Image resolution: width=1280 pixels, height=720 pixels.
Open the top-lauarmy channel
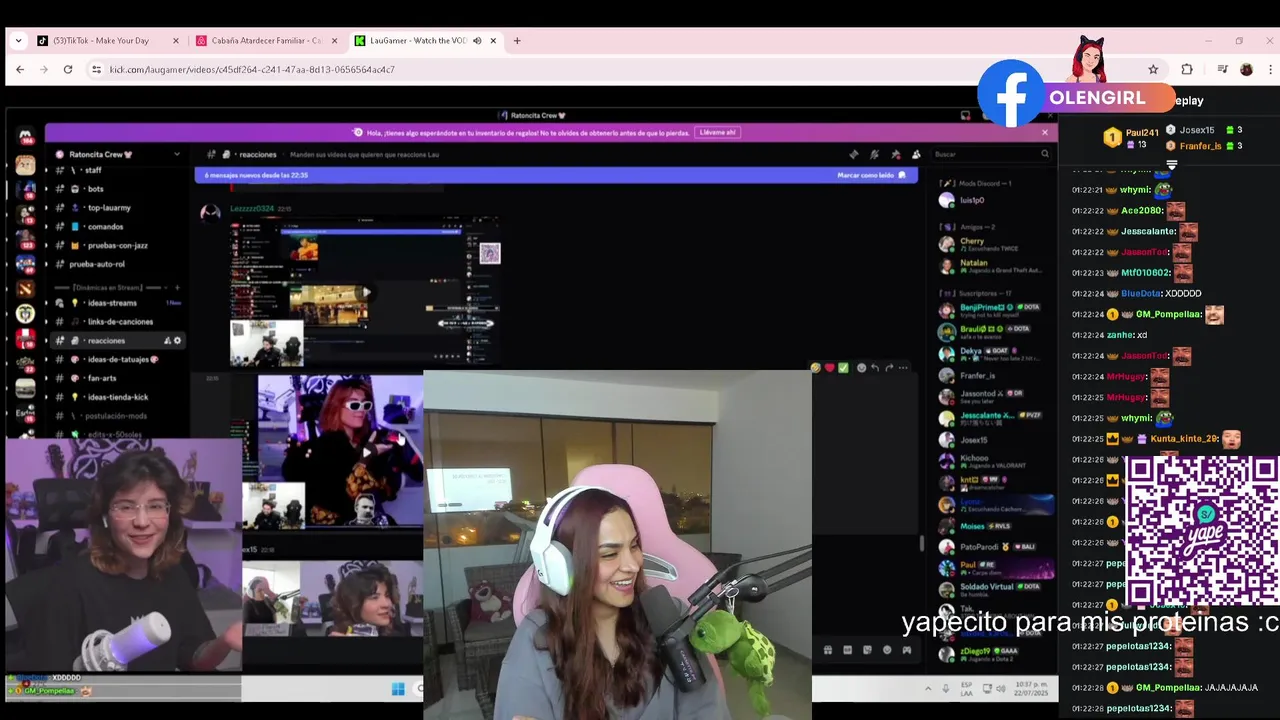tap(109, 207)
